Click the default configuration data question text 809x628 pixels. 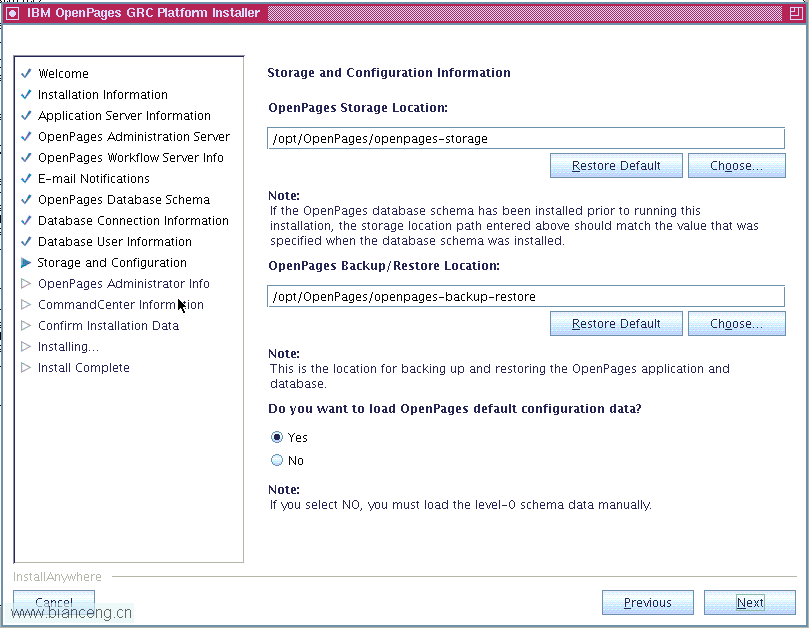point(455,409)
